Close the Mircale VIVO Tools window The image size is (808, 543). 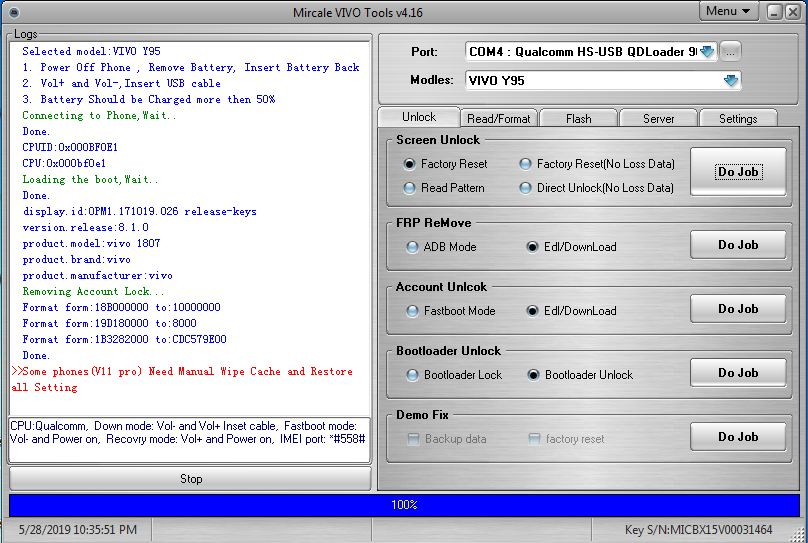pyautogui.click(x=793, y=11)
